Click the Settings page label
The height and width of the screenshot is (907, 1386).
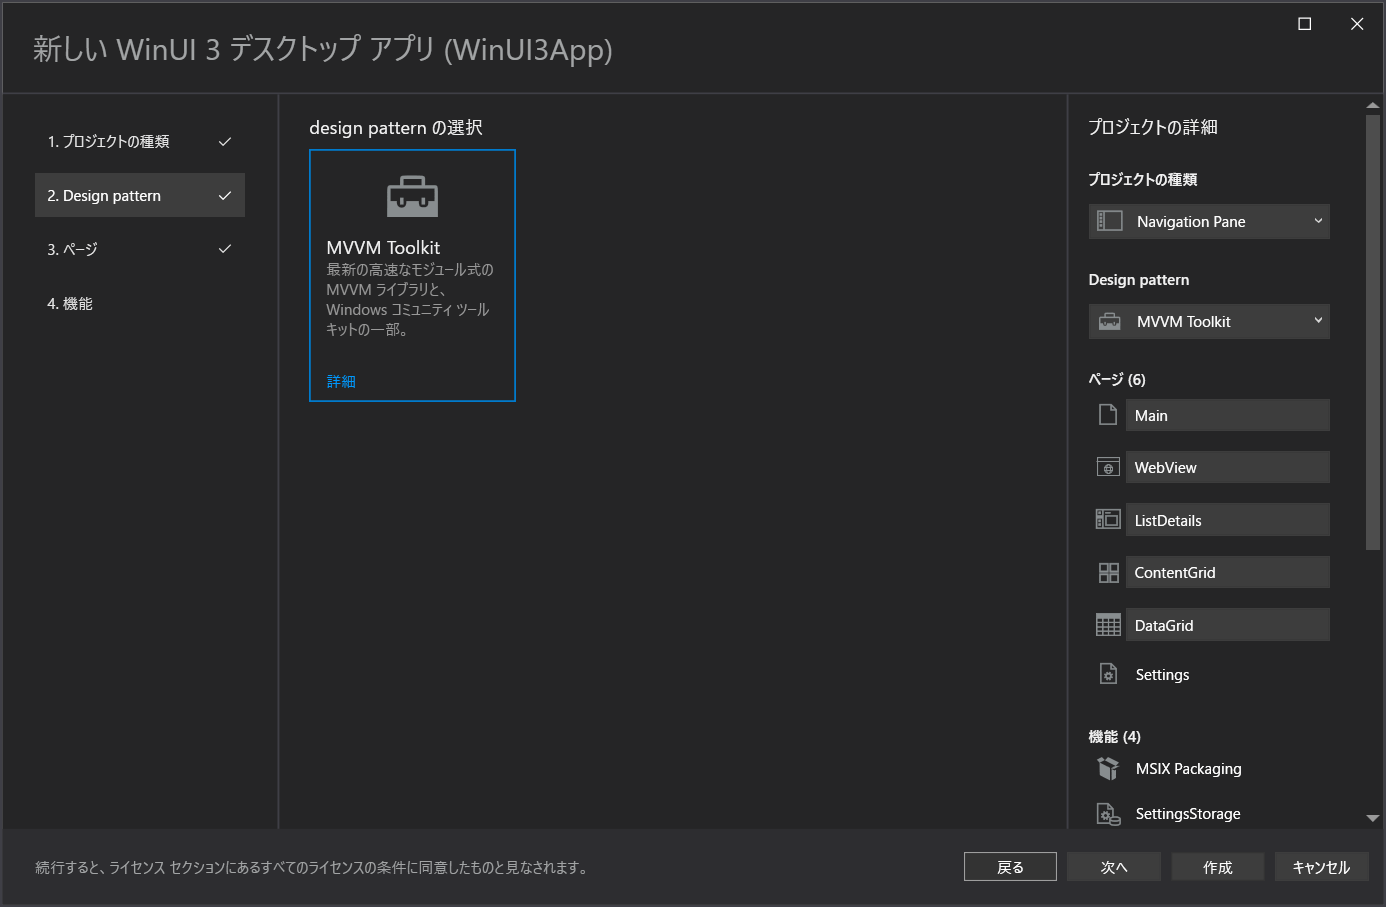[x=1162, y=675]
